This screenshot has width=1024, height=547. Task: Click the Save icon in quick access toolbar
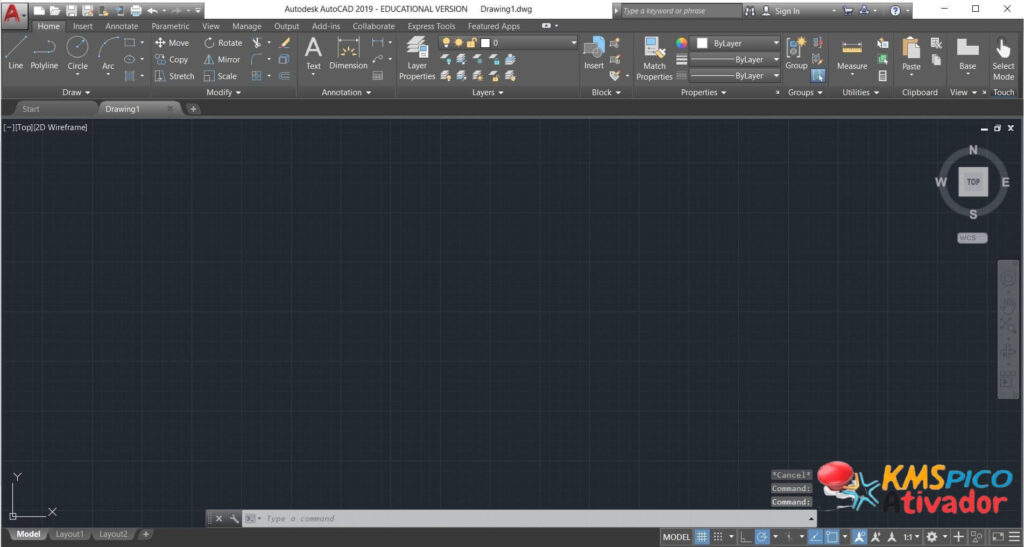point(72,10)
